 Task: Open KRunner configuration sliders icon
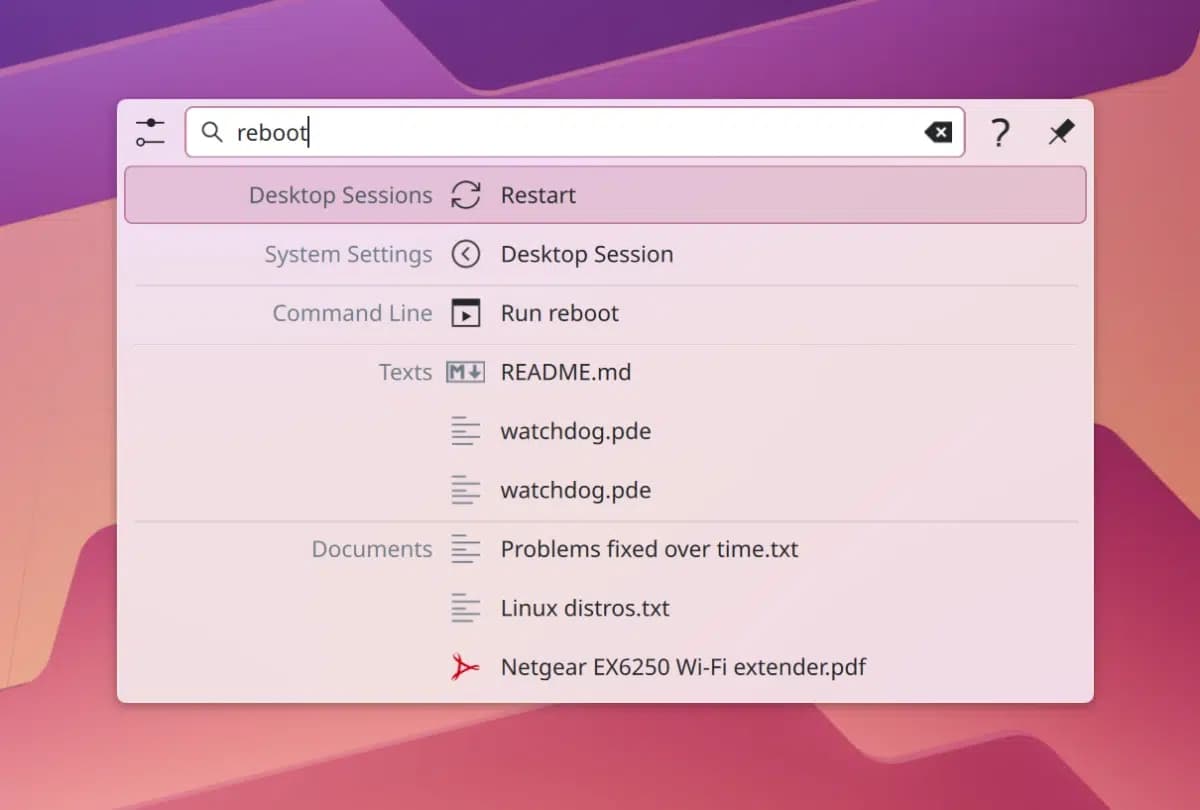click(150, 132)
